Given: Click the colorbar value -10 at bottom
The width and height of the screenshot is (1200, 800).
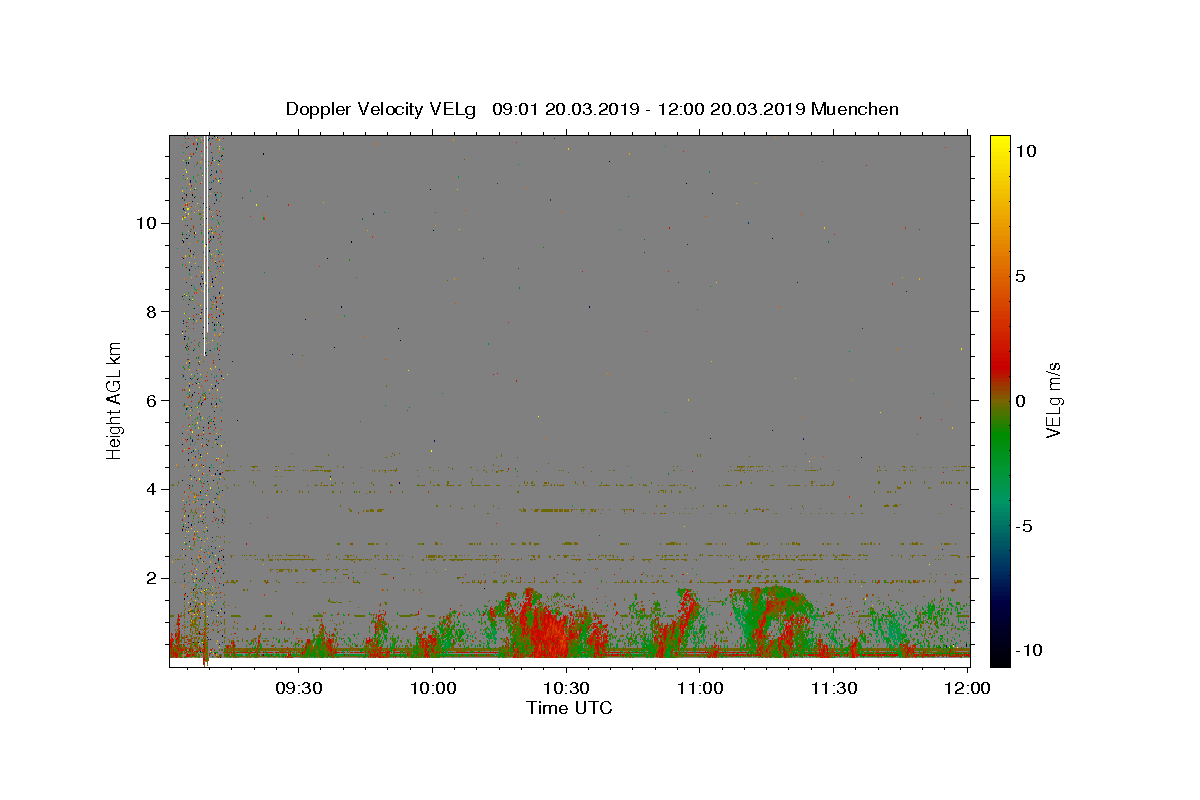Looking at the screenshot, I should point(1031,651).
